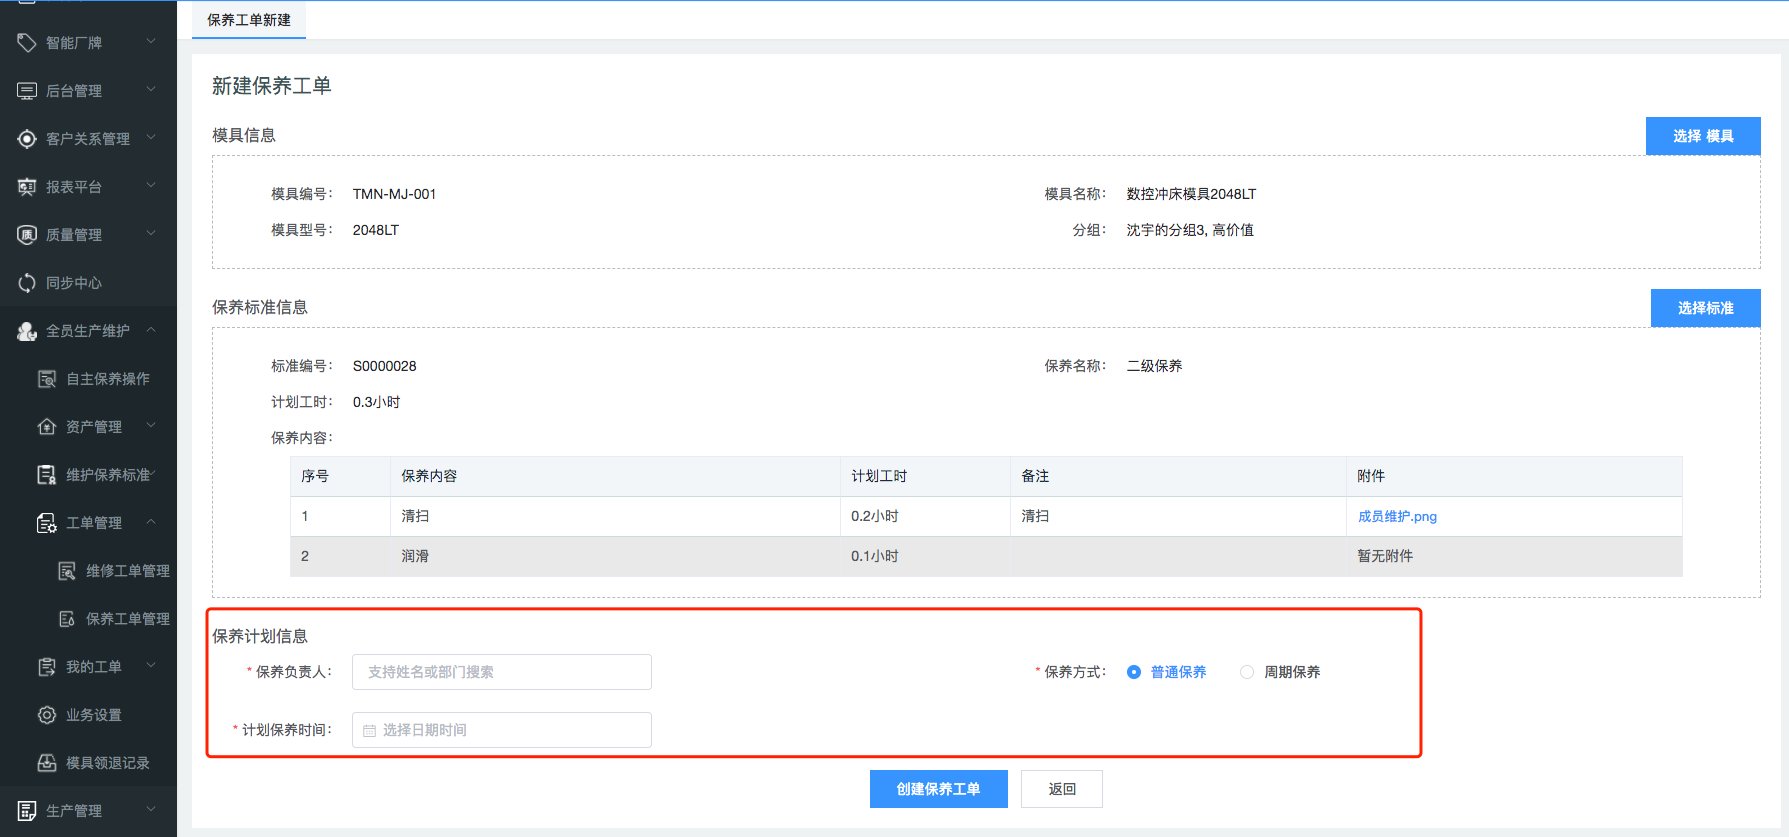Click the 业务设置 gear icon
Image resolution: width=1789 pixels, height=837 pixels.
47,715
